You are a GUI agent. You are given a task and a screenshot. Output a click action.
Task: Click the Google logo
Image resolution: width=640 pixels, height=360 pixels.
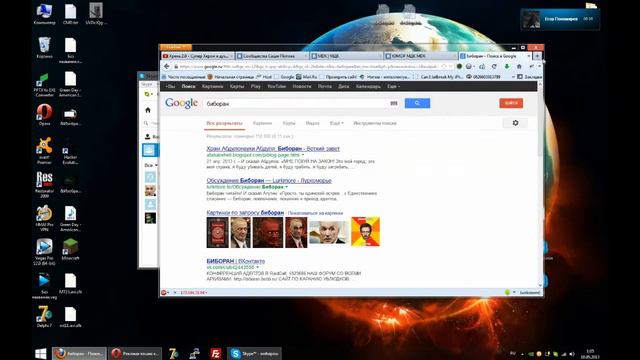point(182,103)
